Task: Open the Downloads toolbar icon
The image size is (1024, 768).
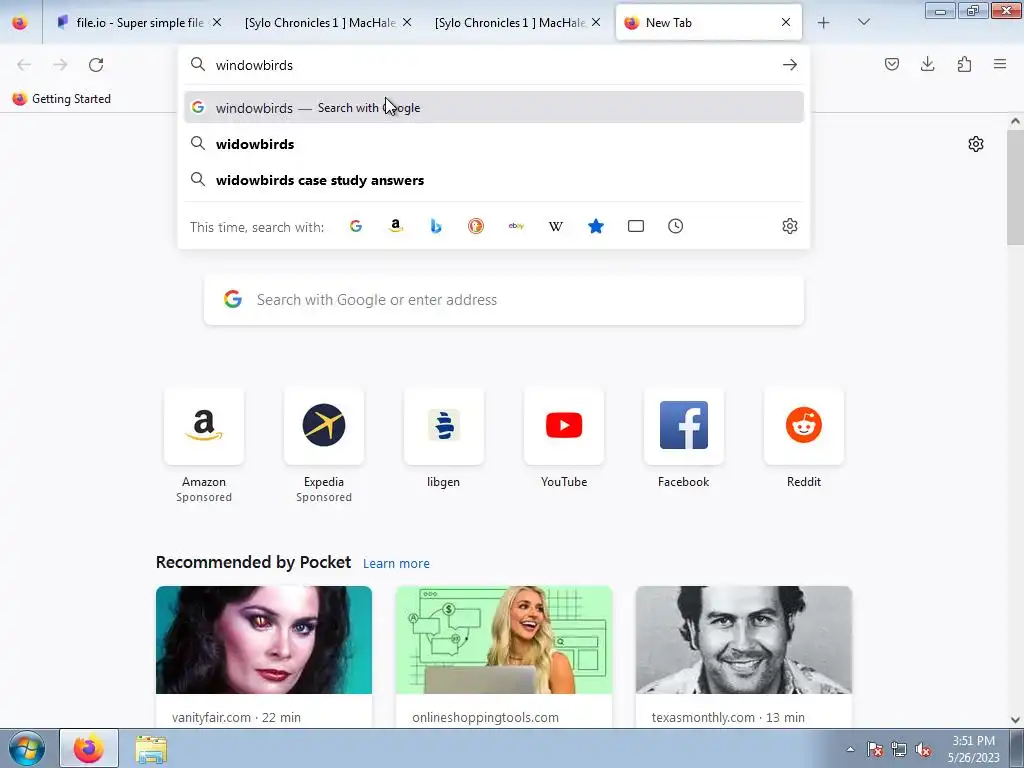Action: tap(927, 64)
